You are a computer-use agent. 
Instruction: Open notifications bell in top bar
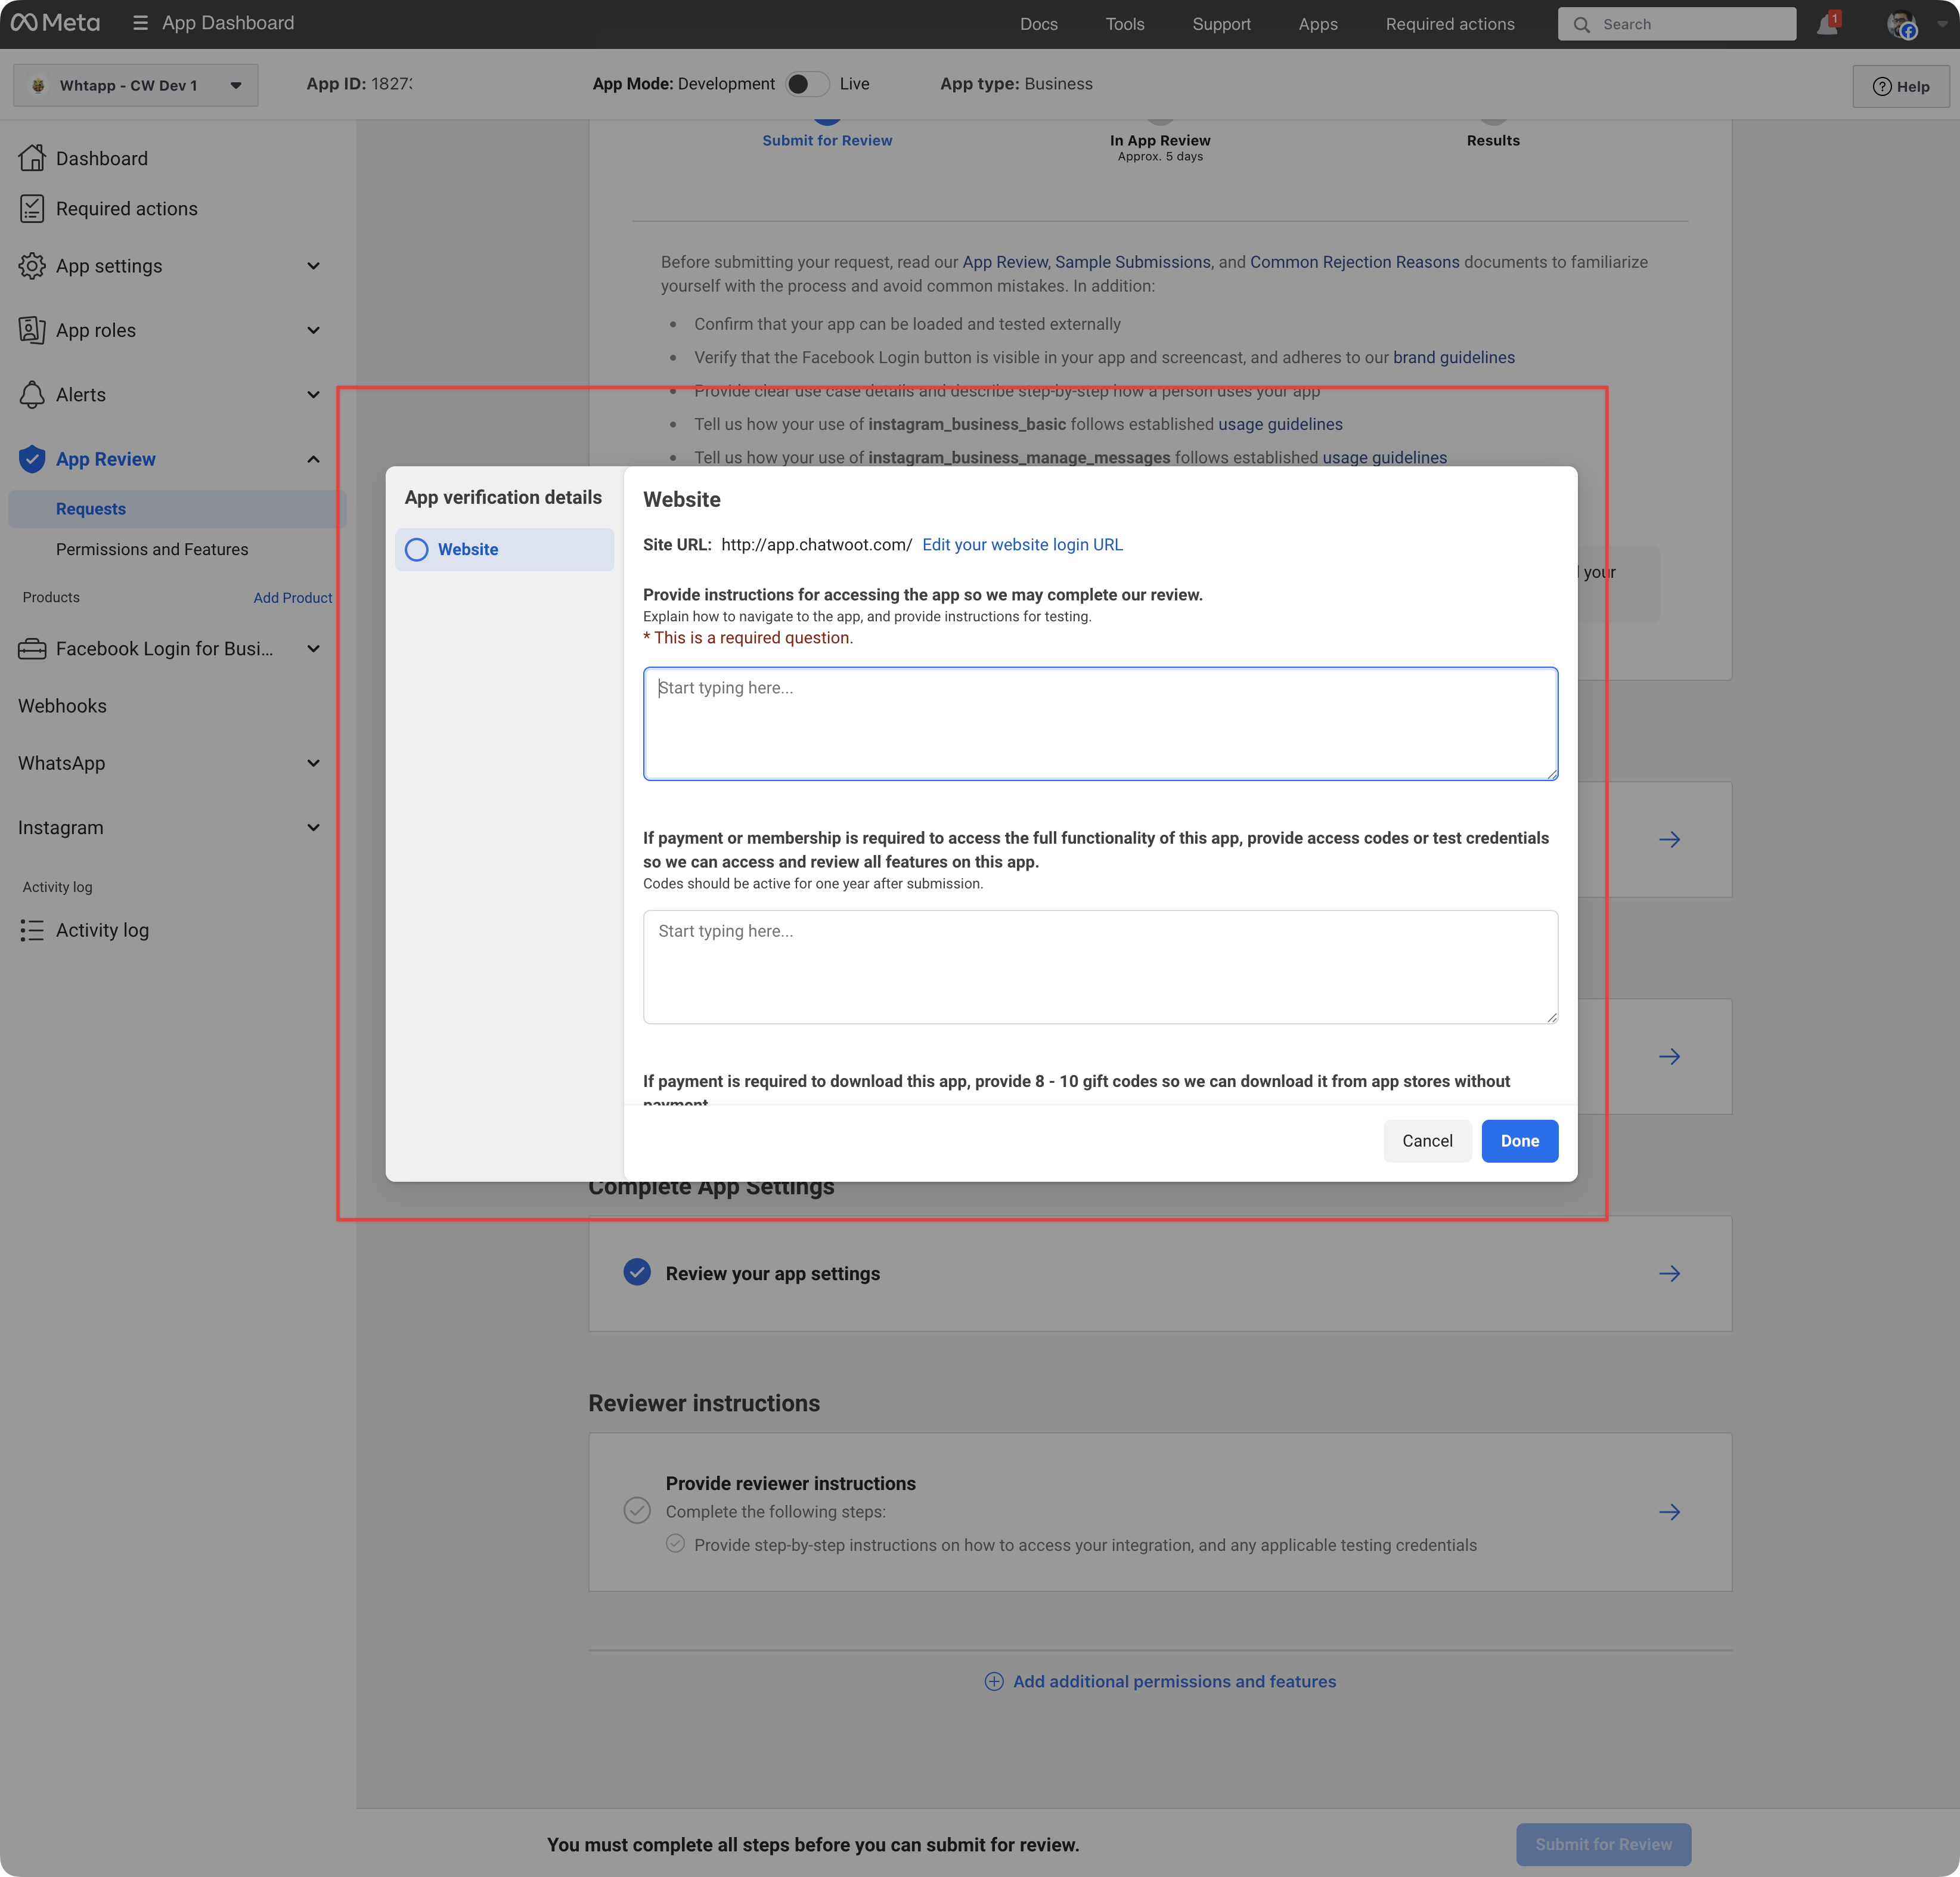click(1827, 24)
